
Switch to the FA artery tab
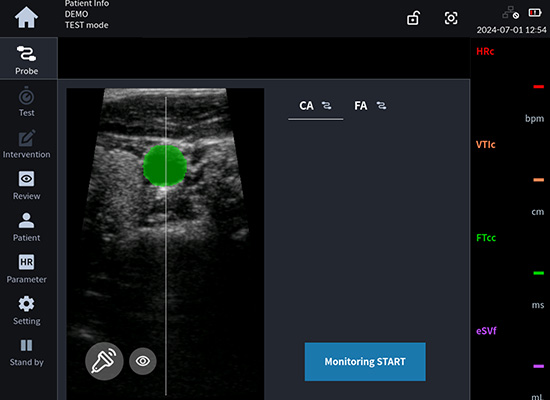370,106
